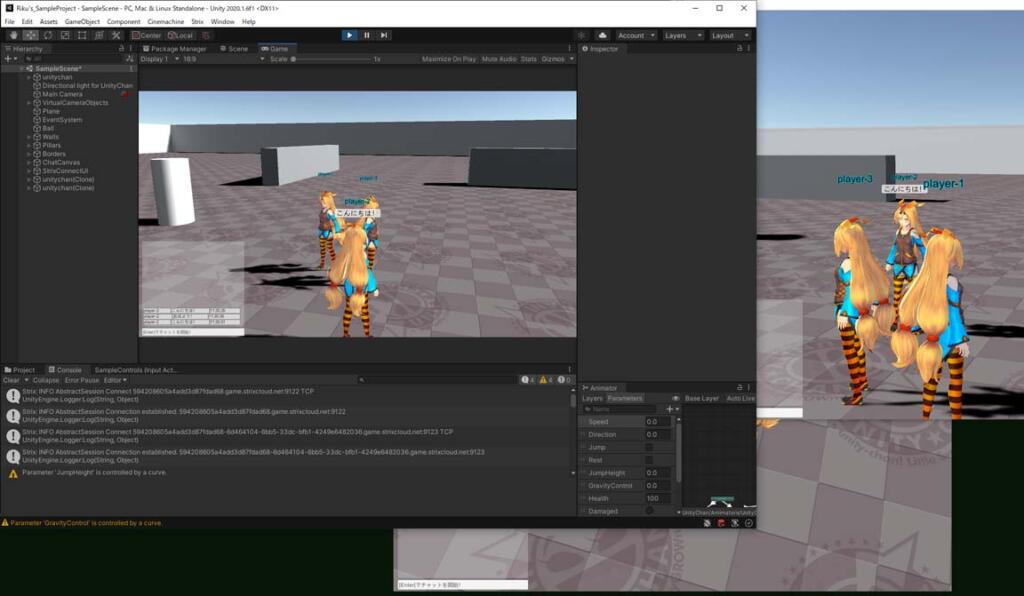The width and height of the screenshot is (1024, 596).
Task: Open custom editor tools icon
Action: 116,35
